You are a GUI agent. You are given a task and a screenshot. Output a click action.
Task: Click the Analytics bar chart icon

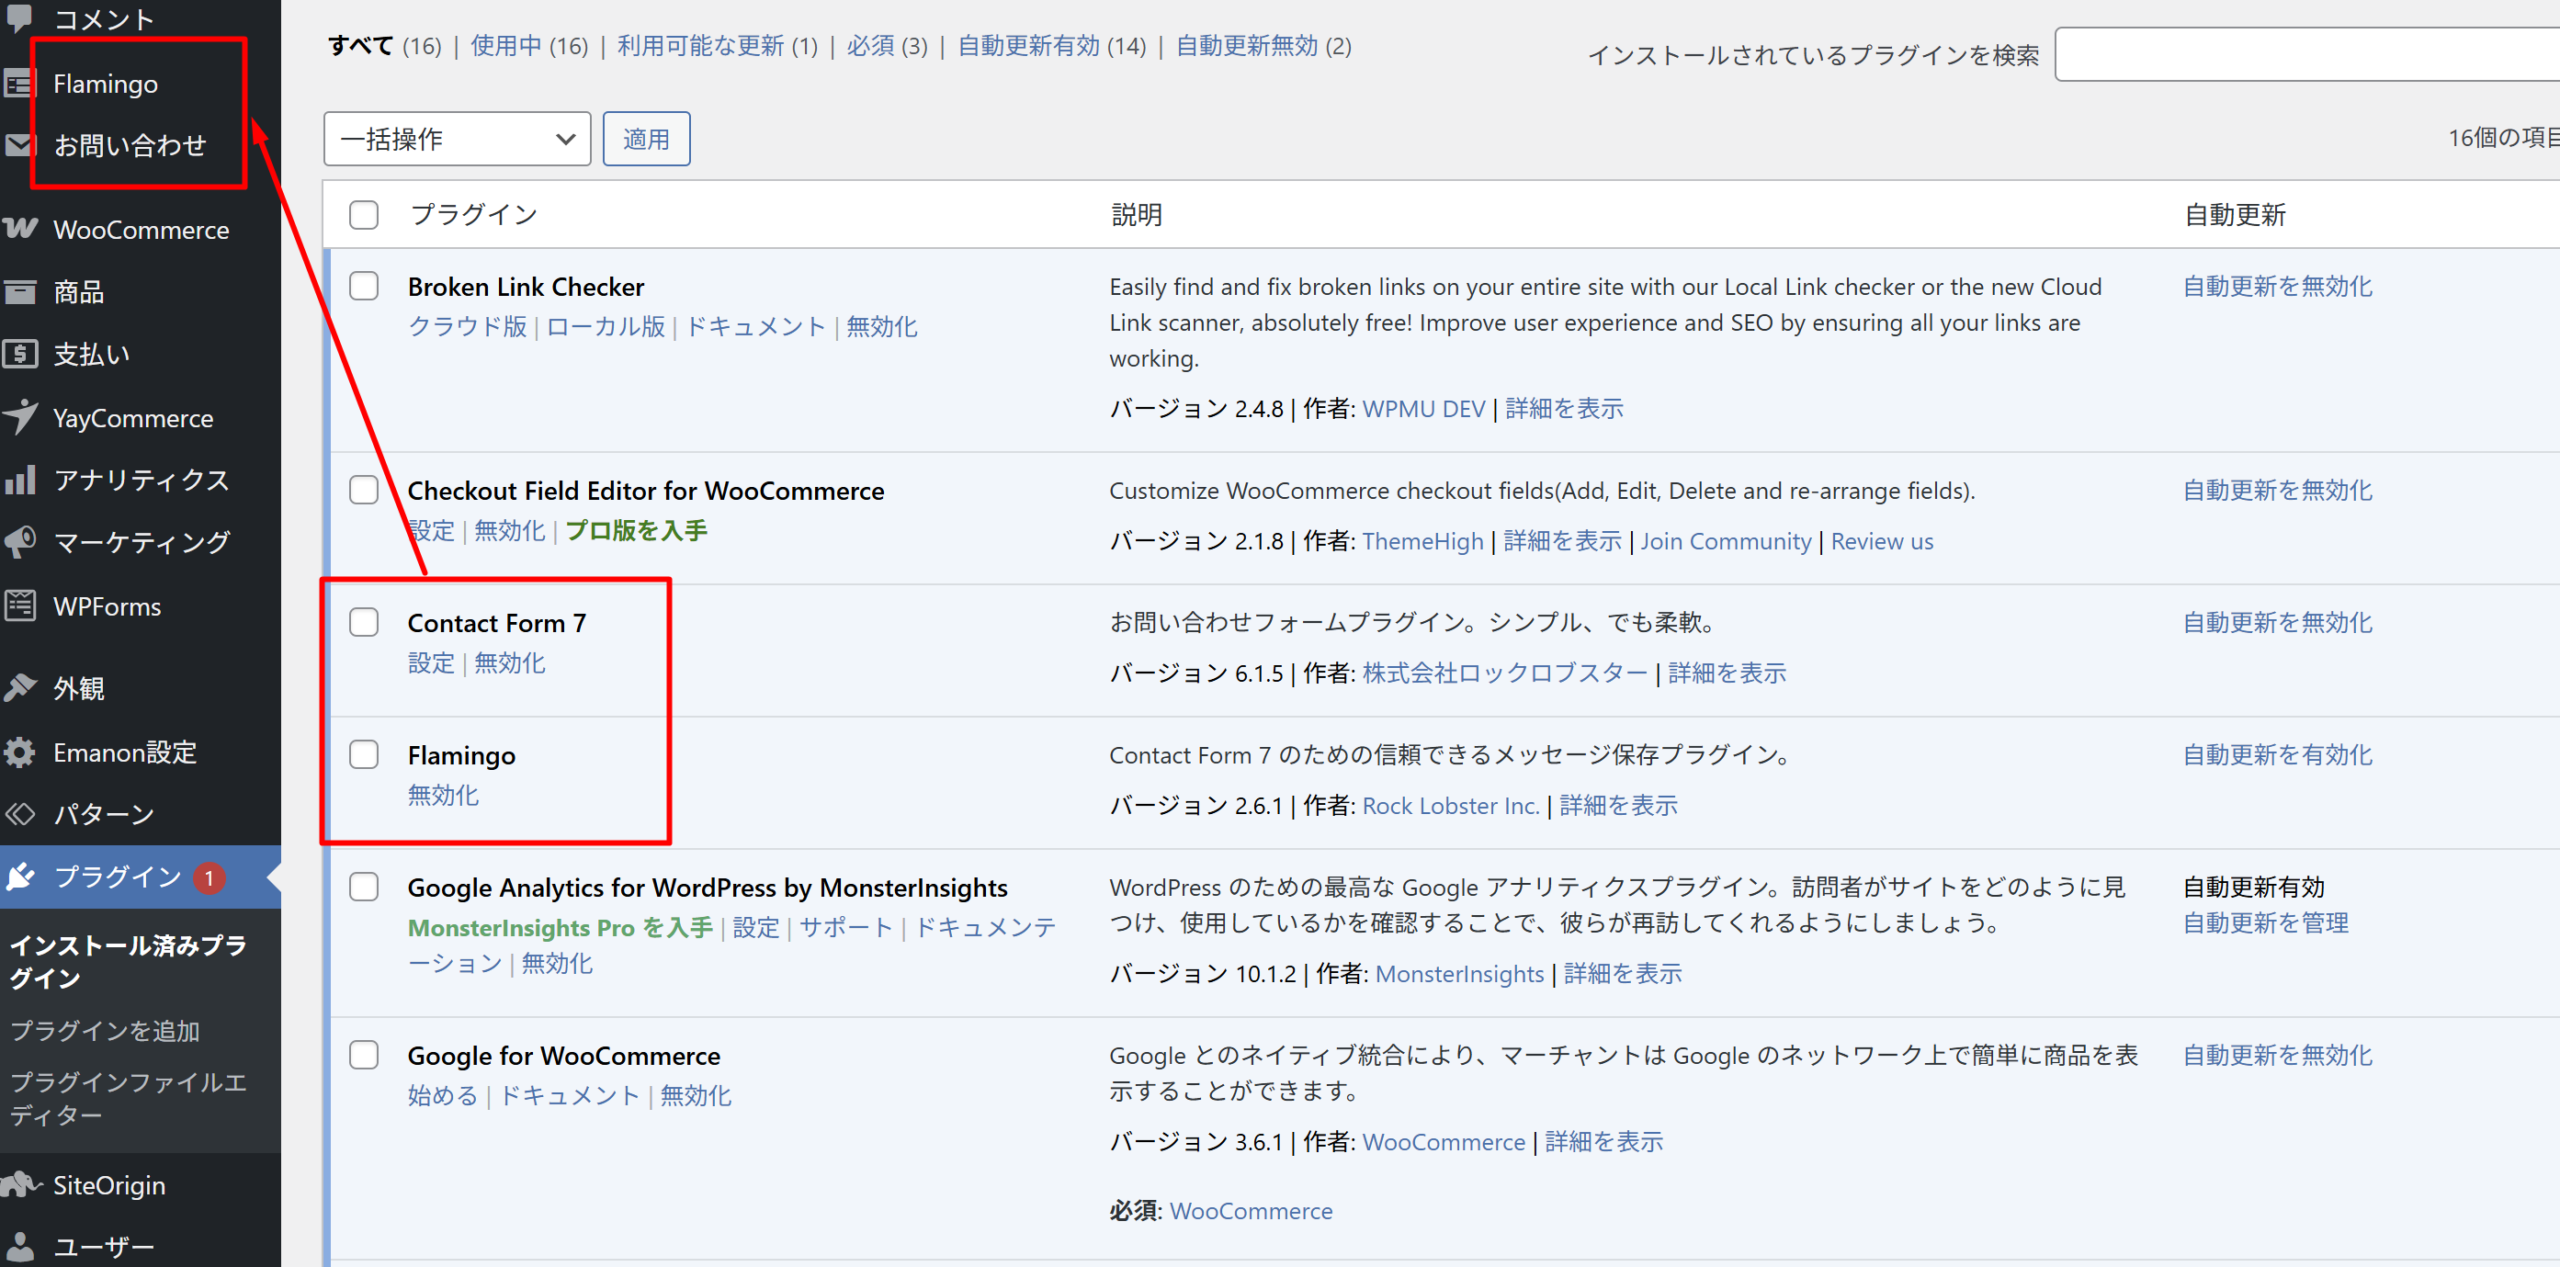(x=20, y=480)
